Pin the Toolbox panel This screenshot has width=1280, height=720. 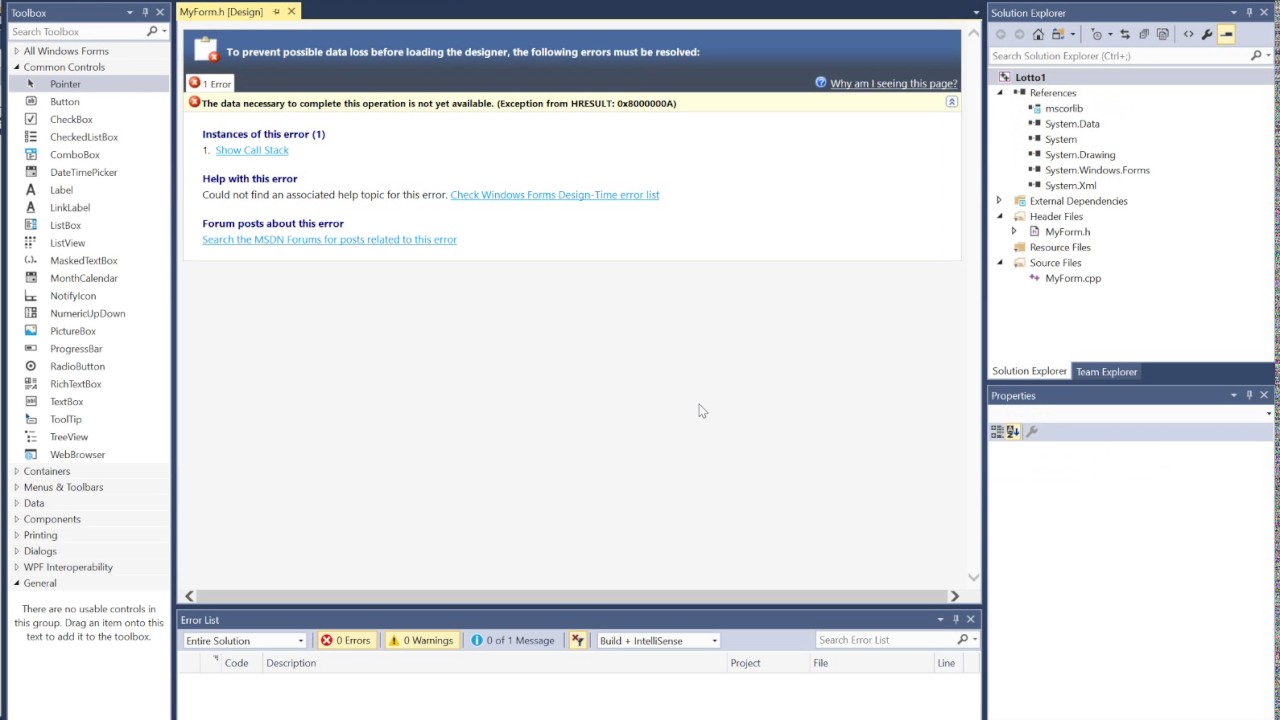coord(145,13)
